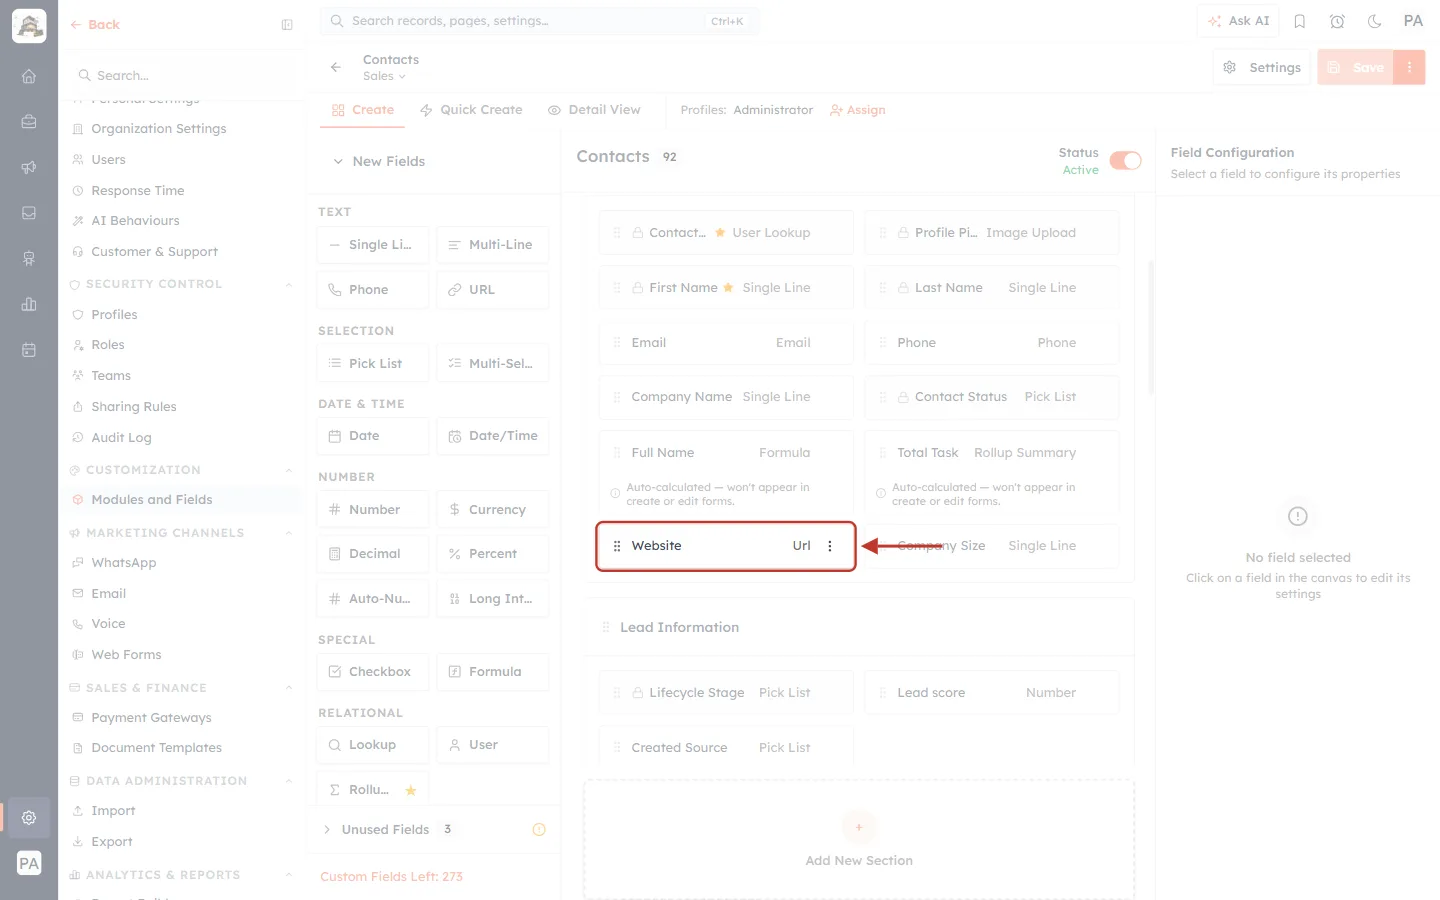
Task: Open the alarm clock reminders icon
Action: (x=1337, y=21)
